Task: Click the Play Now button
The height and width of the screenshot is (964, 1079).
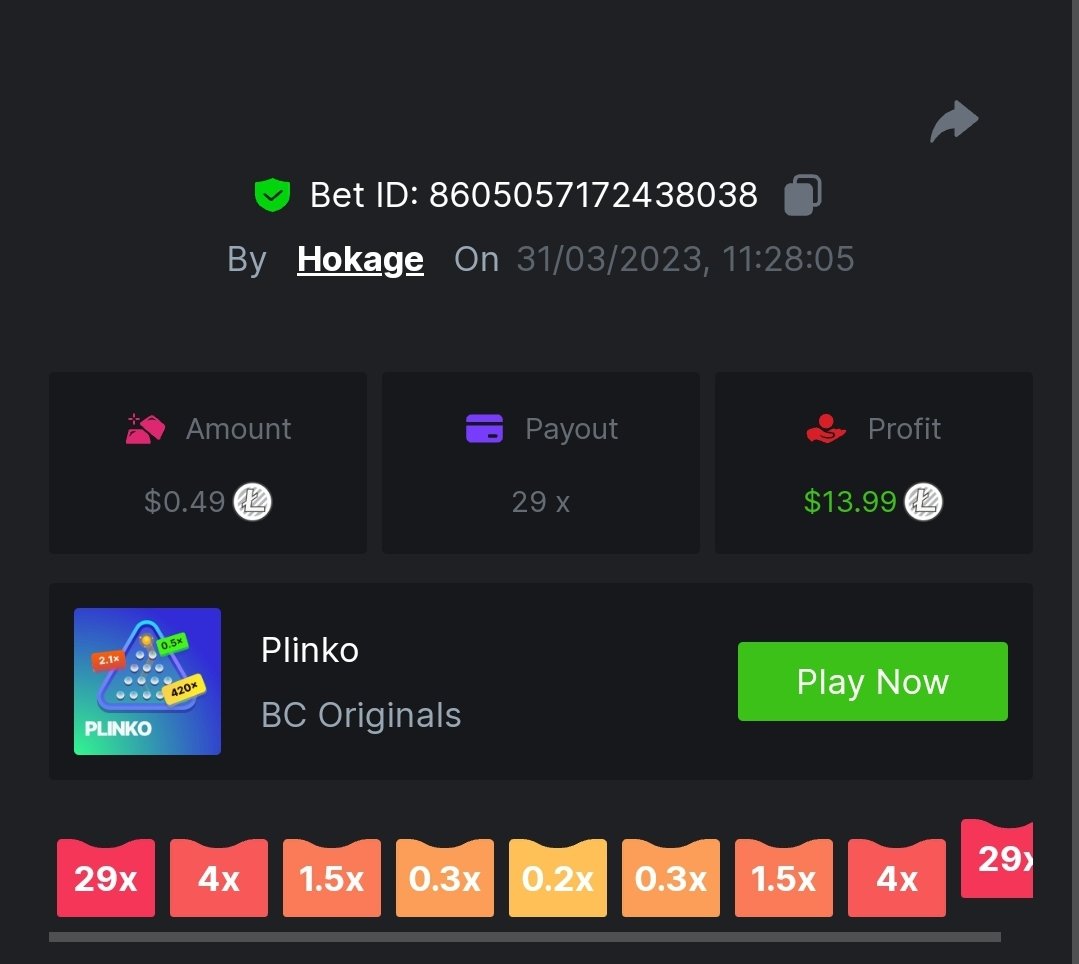Action: tap(873, 681)
